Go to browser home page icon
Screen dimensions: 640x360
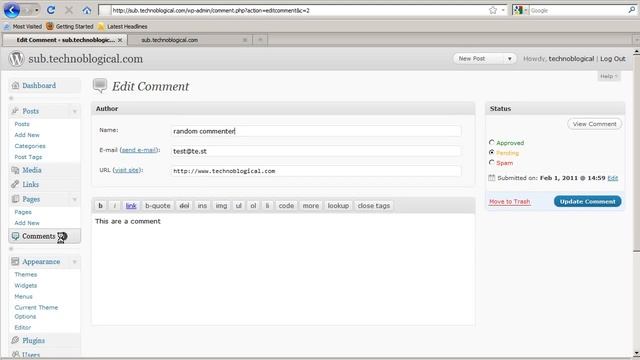point(87,10)
